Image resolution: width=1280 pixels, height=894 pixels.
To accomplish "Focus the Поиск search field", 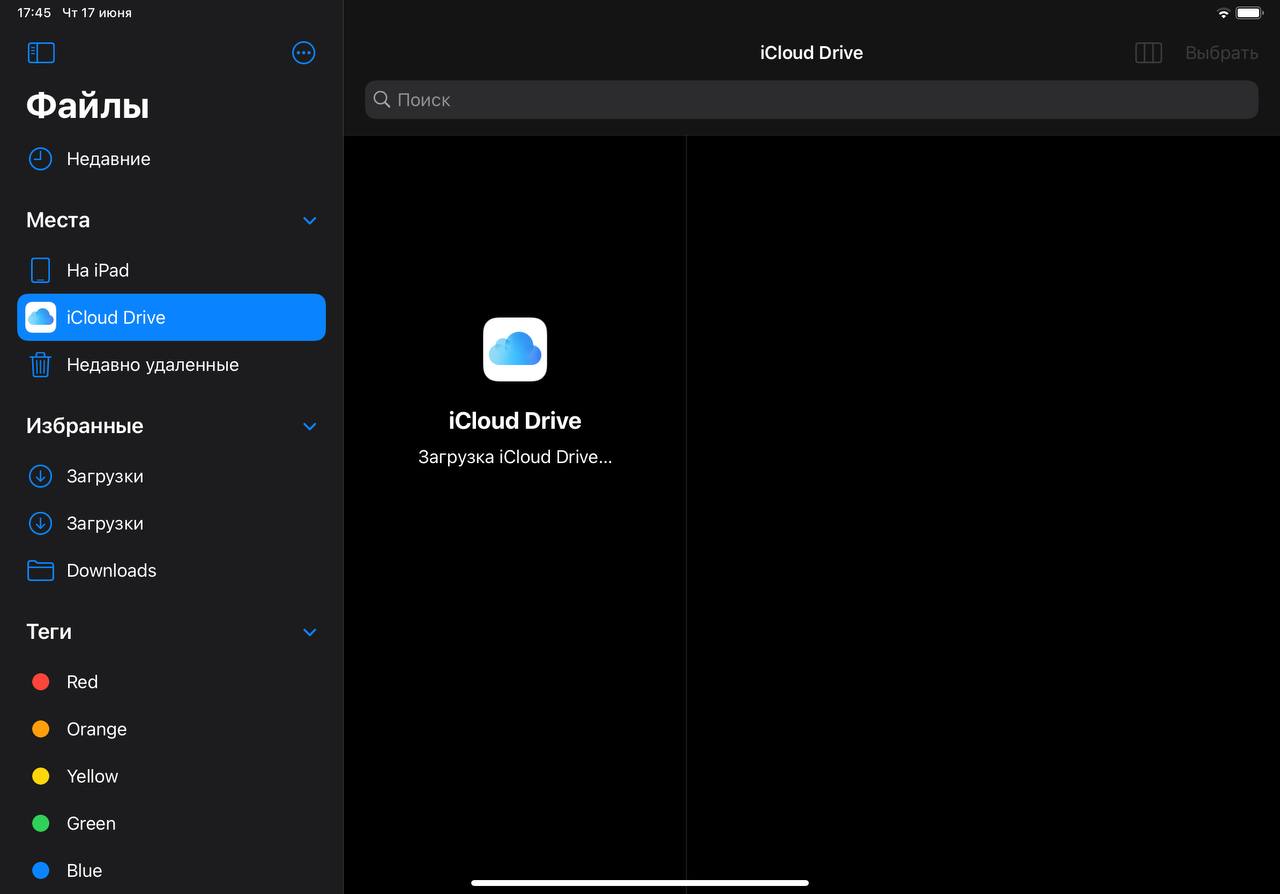I will coord(811,100).
